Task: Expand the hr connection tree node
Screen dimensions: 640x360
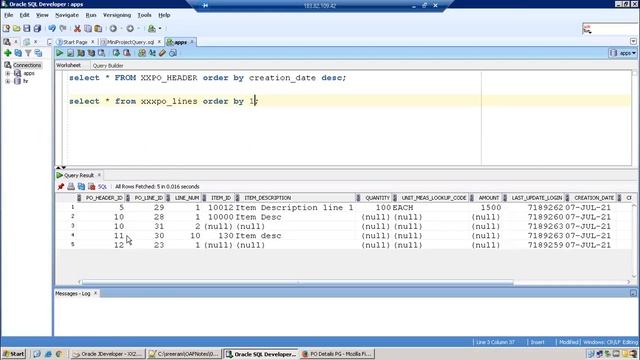Action: [7, 81]
